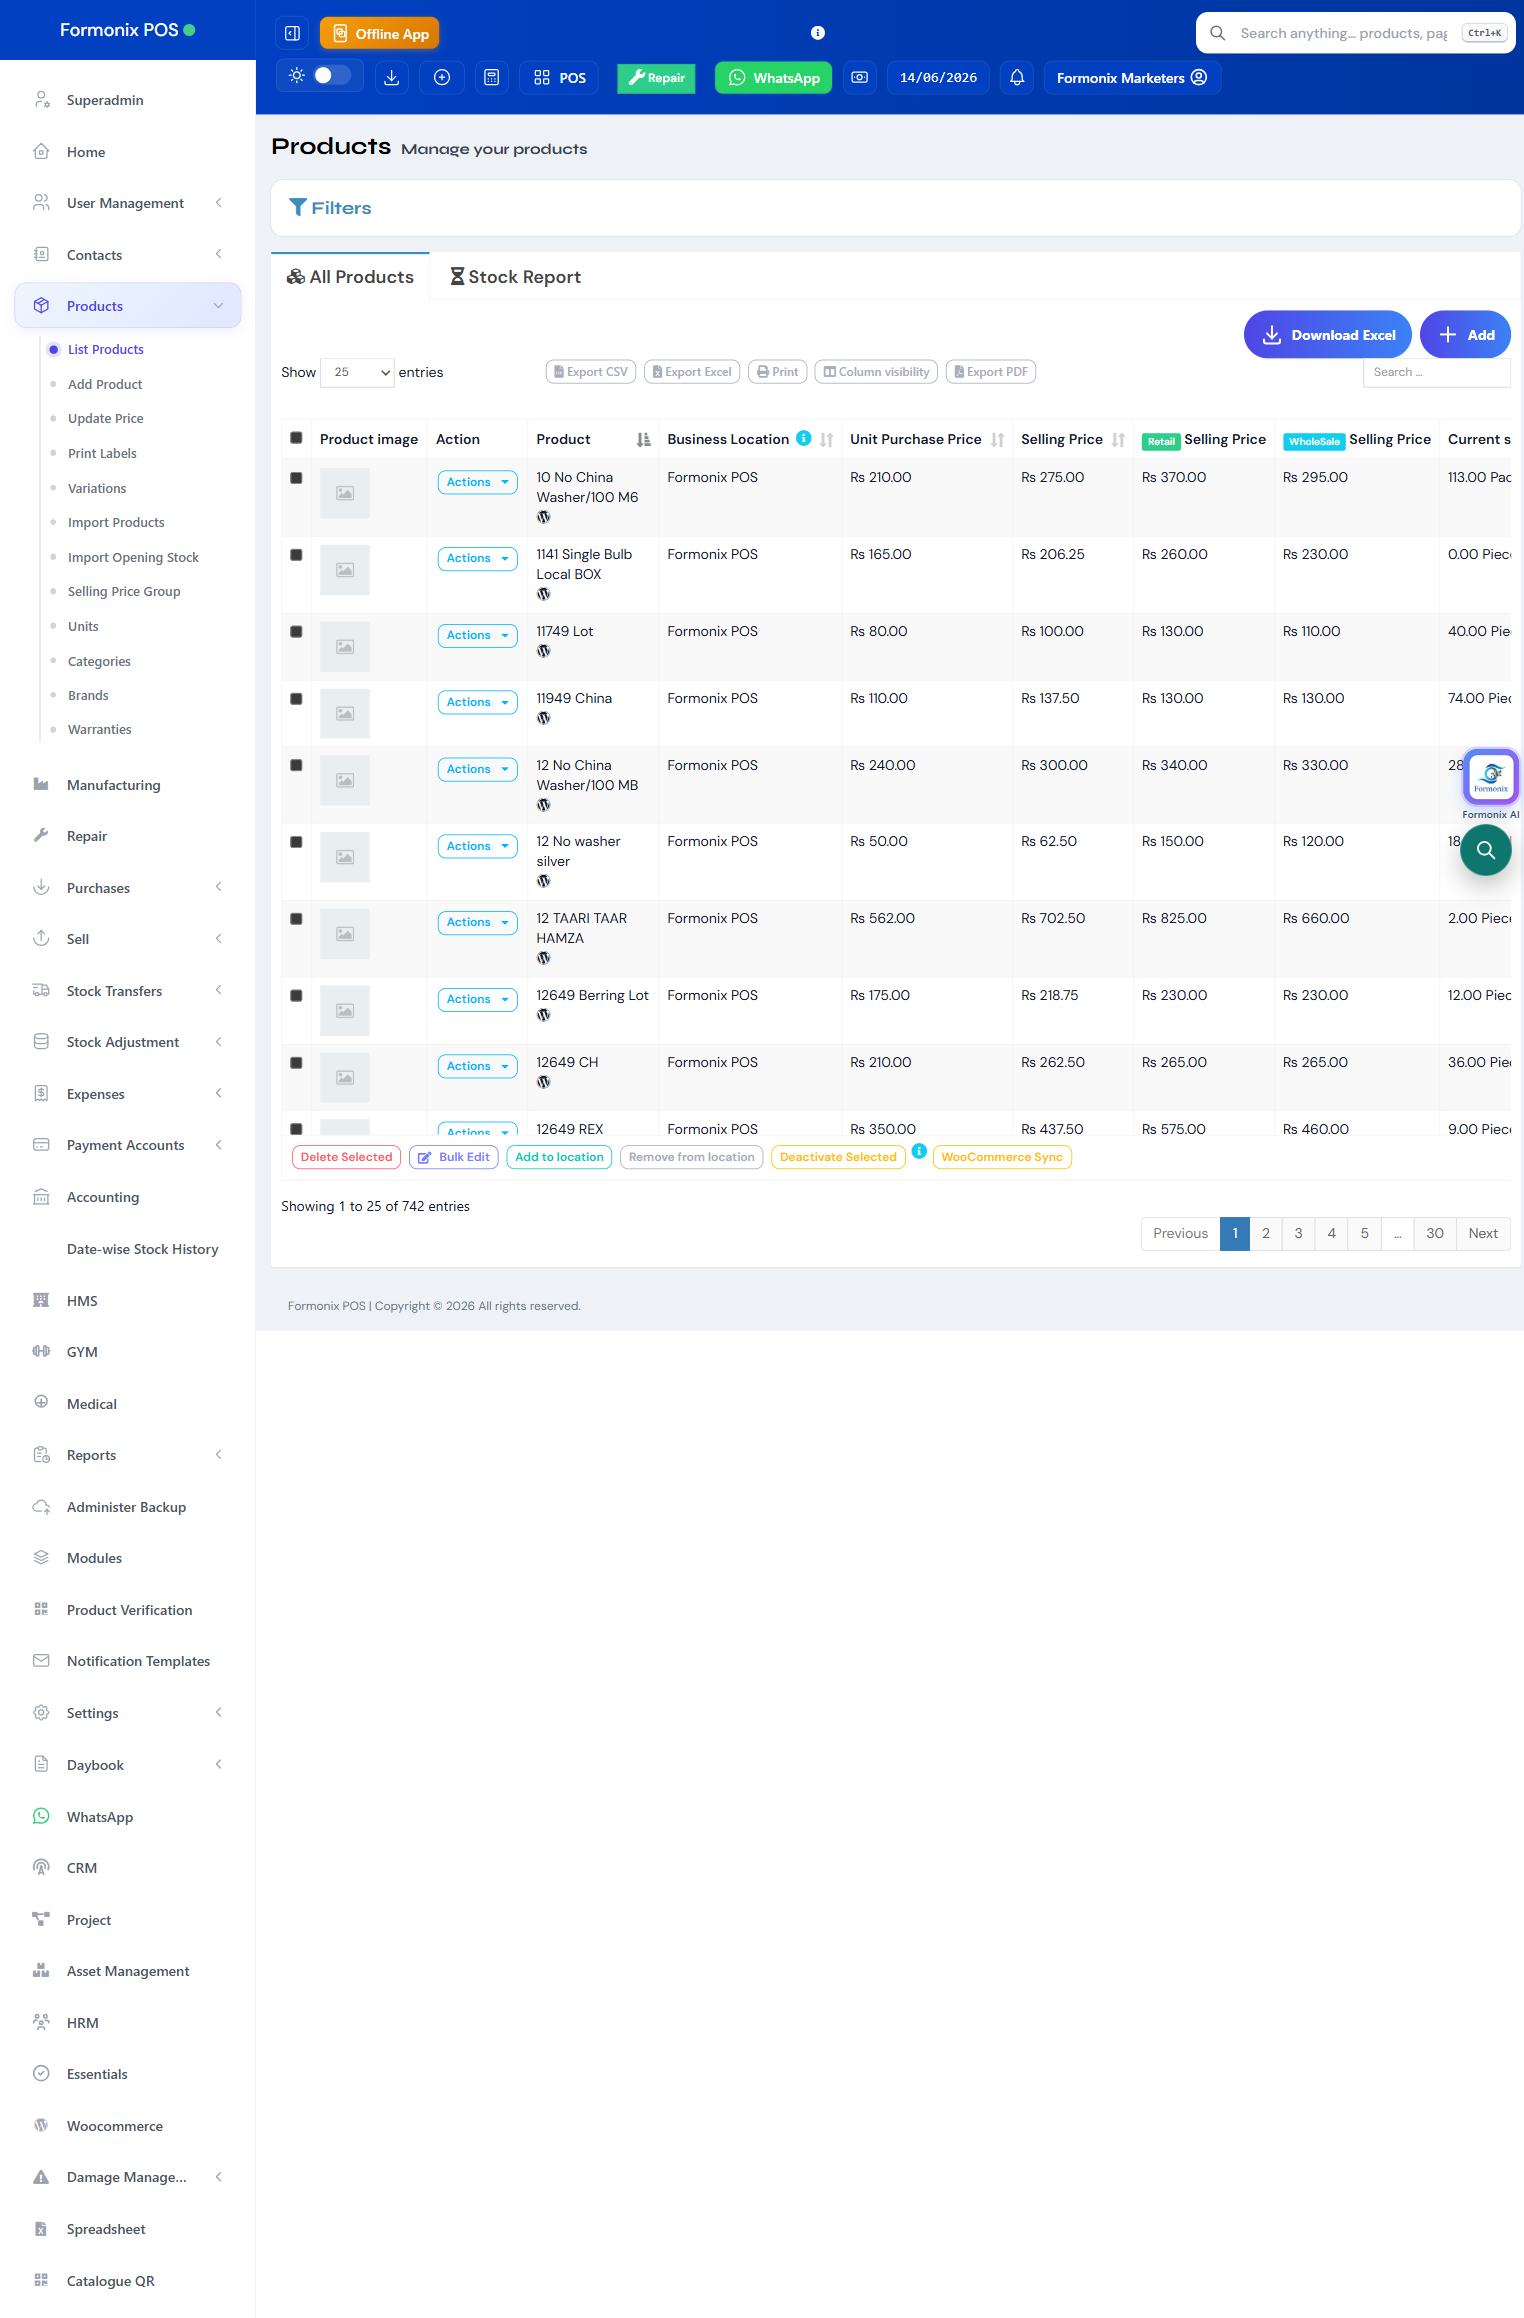Select checkbox for 10 No China Washer/100 M6
Viewport: 1524px width, 2318px height.
(296, 478)
